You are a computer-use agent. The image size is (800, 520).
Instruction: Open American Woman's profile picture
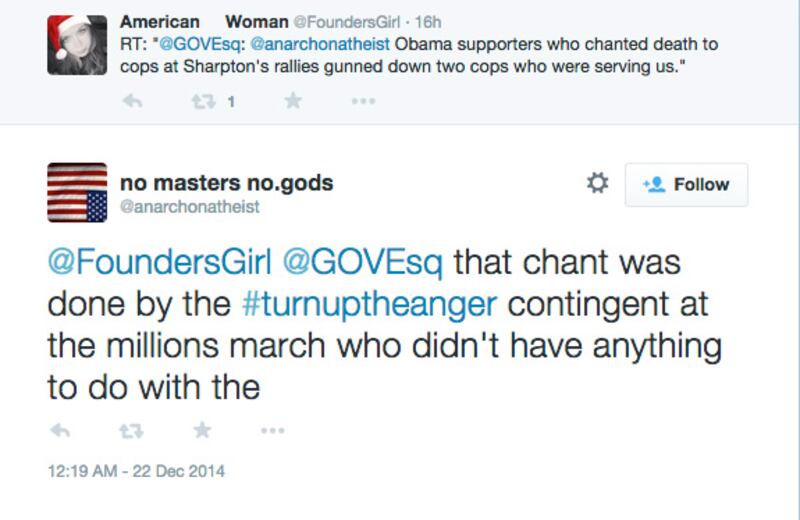point(77,45)
